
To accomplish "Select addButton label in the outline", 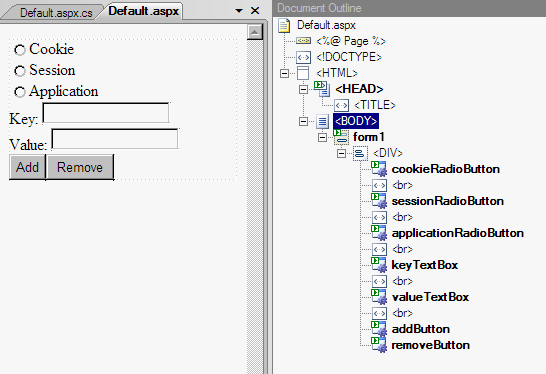I will [x=421, y=329].
